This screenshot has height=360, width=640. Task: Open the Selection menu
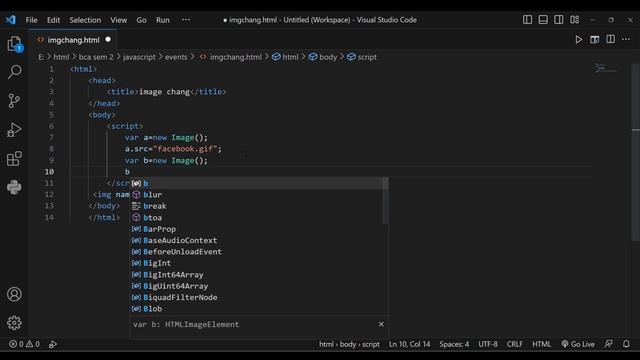(85, 20)
